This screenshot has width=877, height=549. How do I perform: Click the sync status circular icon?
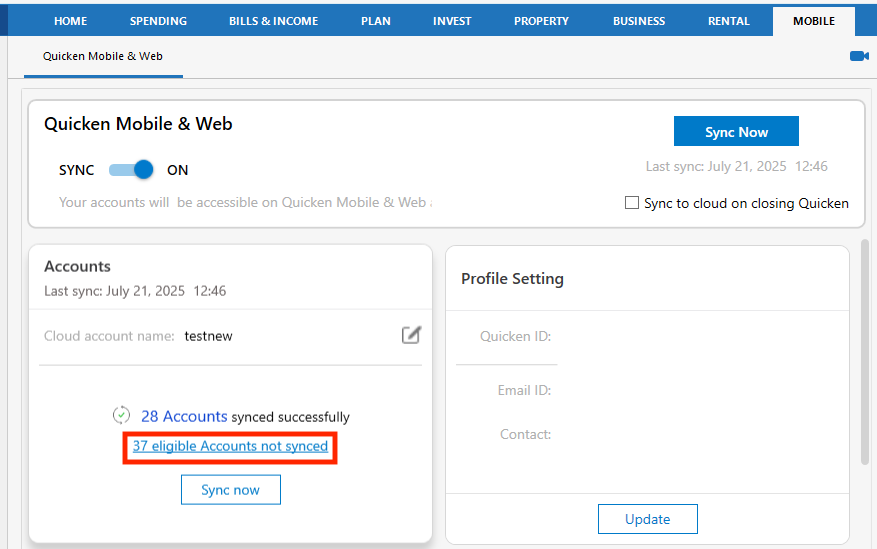point(121,415)
